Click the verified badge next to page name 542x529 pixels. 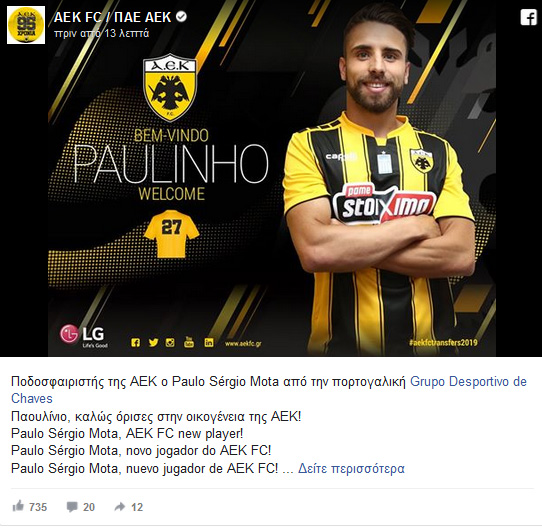[x=181, y=17]
